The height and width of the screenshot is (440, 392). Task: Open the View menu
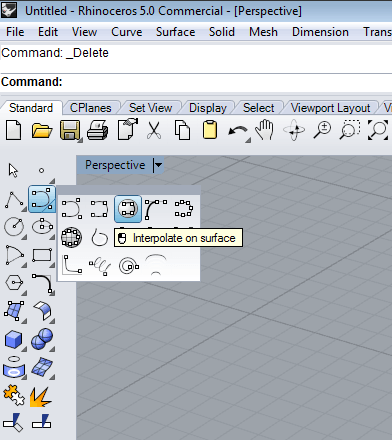click(84, 32)
